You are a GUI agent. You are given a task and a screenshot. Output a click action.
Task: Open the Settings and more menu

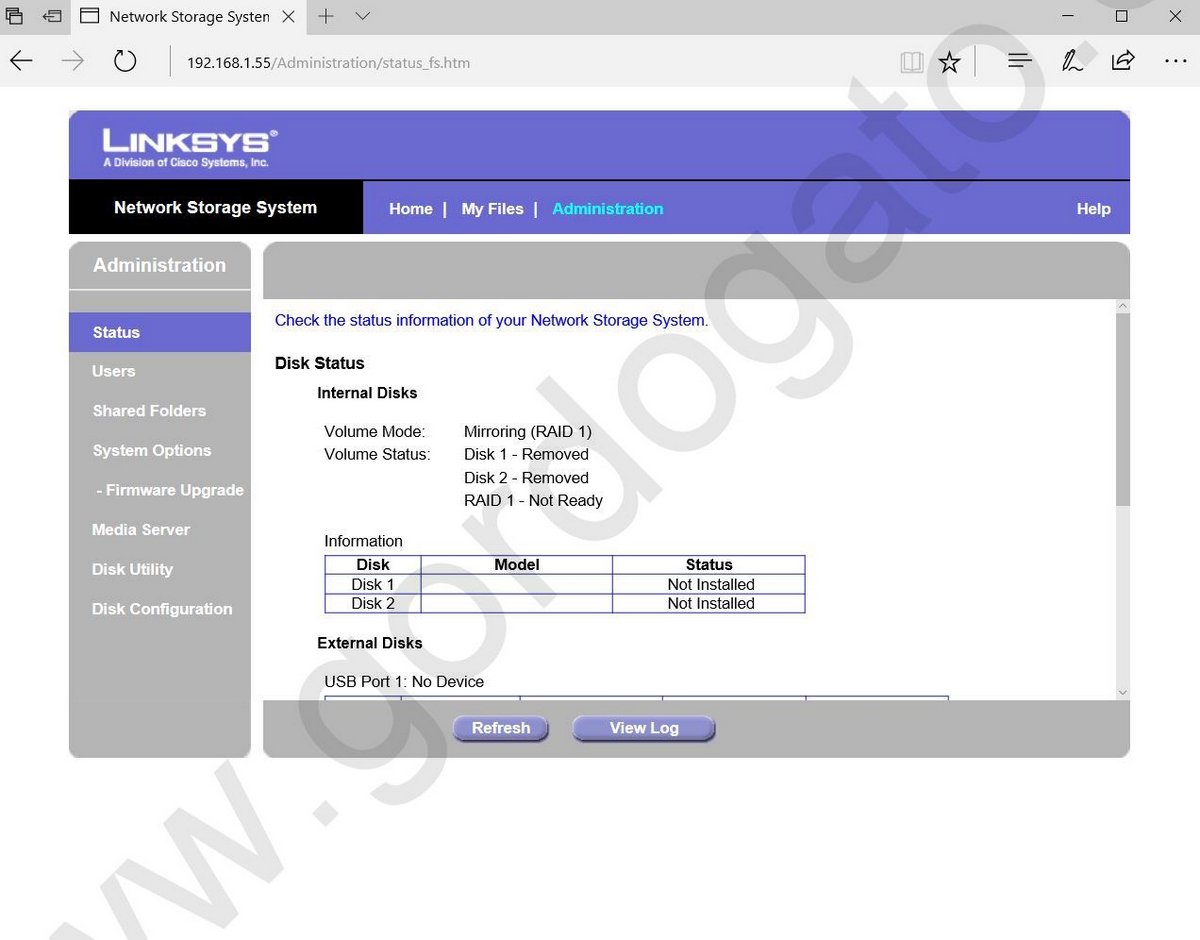pyautogui.click(x=1175, y=61)
